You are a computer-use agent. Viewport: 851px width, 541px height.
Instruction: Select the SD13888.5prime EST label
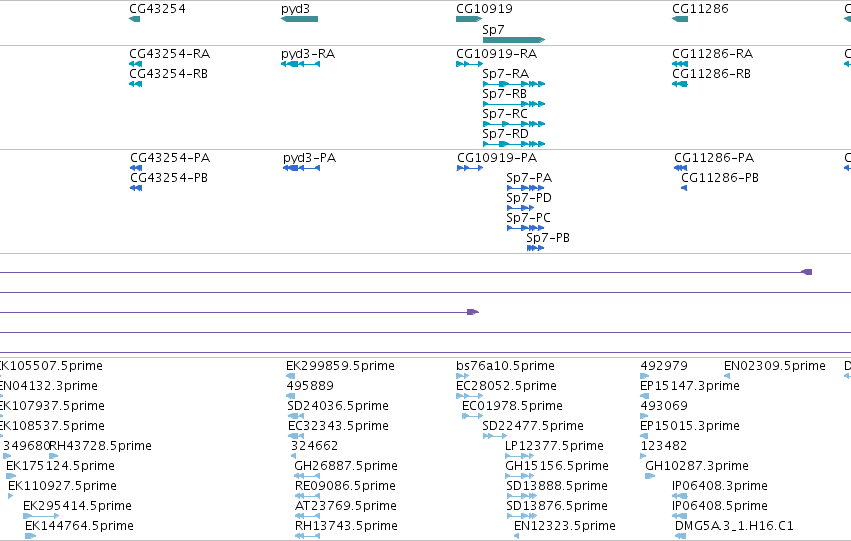(557, 486)
